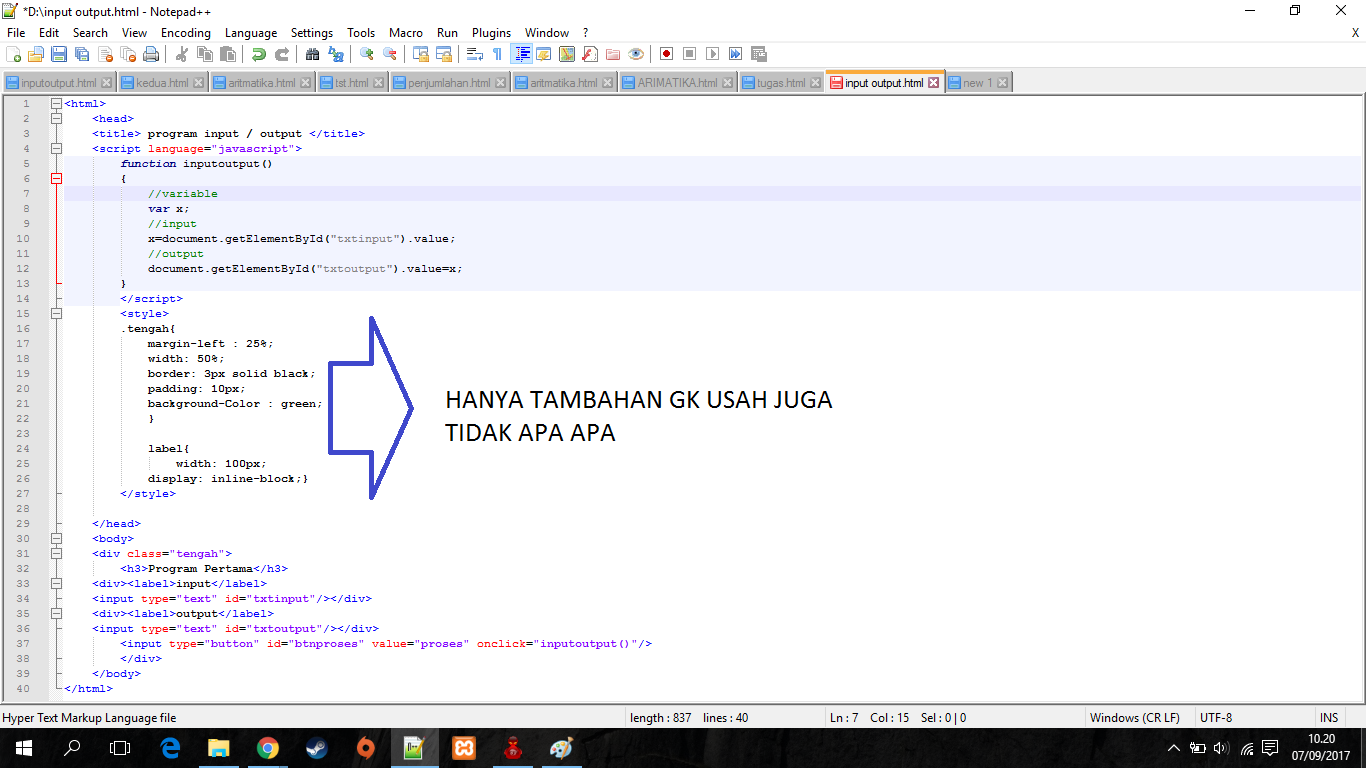
Task: Toggle Synchronize Horizontal Scrolling
Action: pyautogui.click(x=444, y=54)
